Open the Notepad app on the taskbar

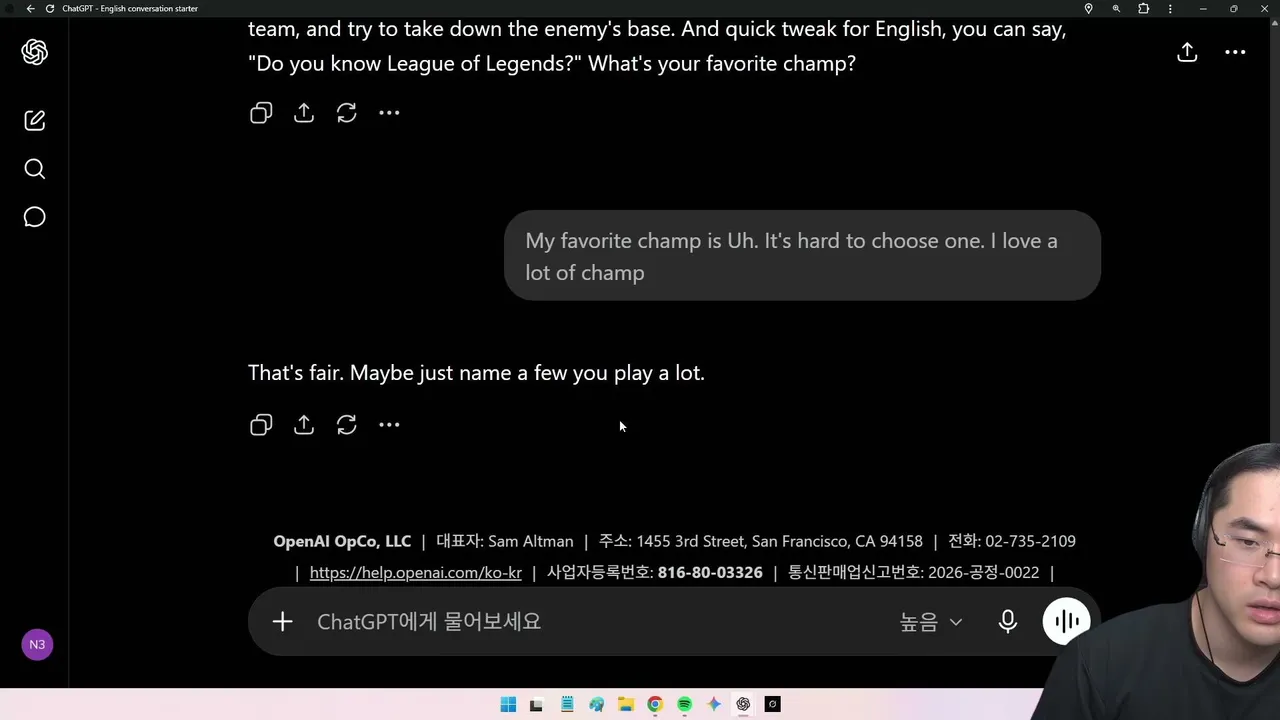(x=567, y=704)
